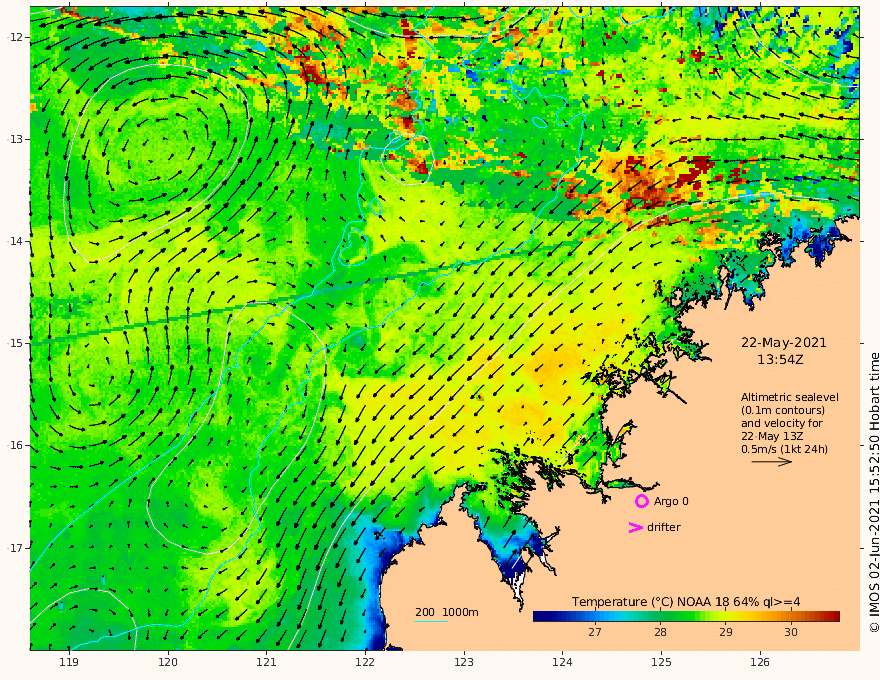Click the '27' colorbar tick label

(595, 632)
